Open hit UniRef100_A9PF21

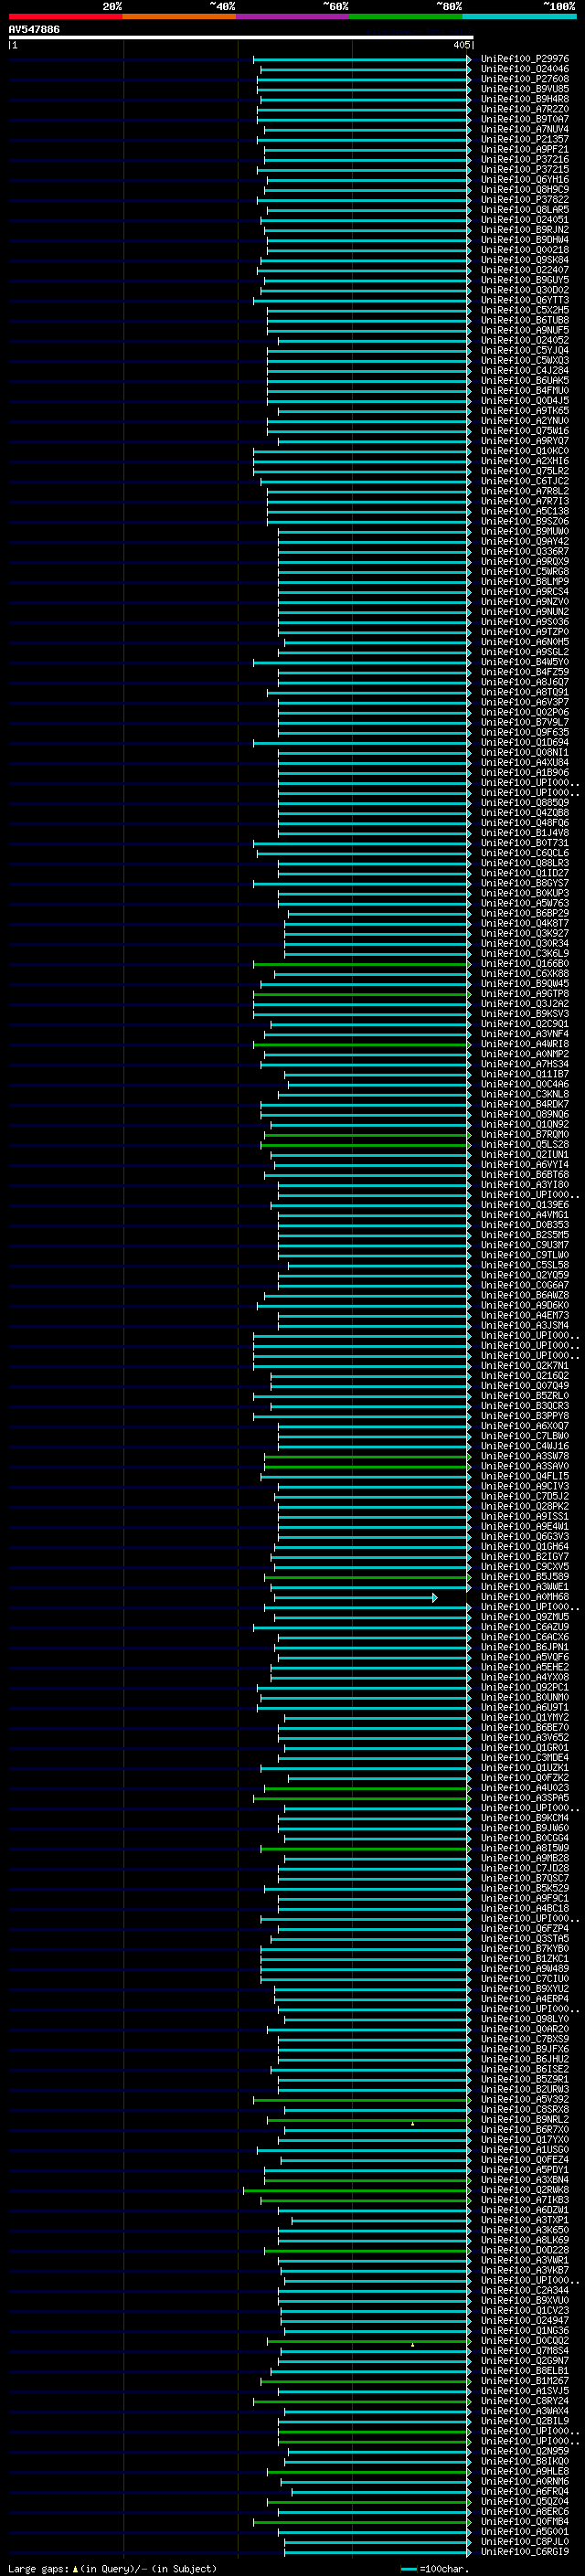point(524,149)
